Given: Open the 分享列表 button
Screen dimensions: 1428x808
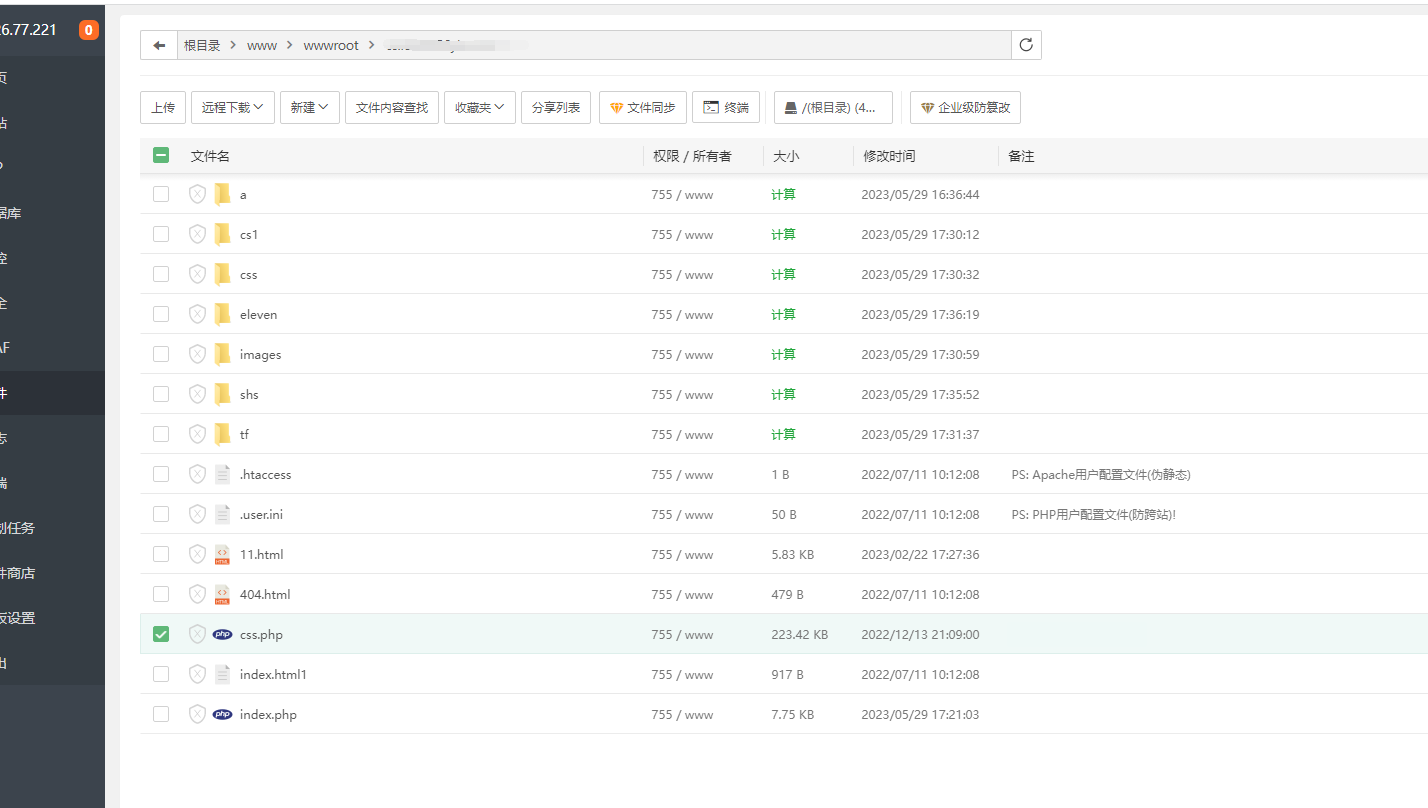Looking at the screenshot, I should point(556,107).
